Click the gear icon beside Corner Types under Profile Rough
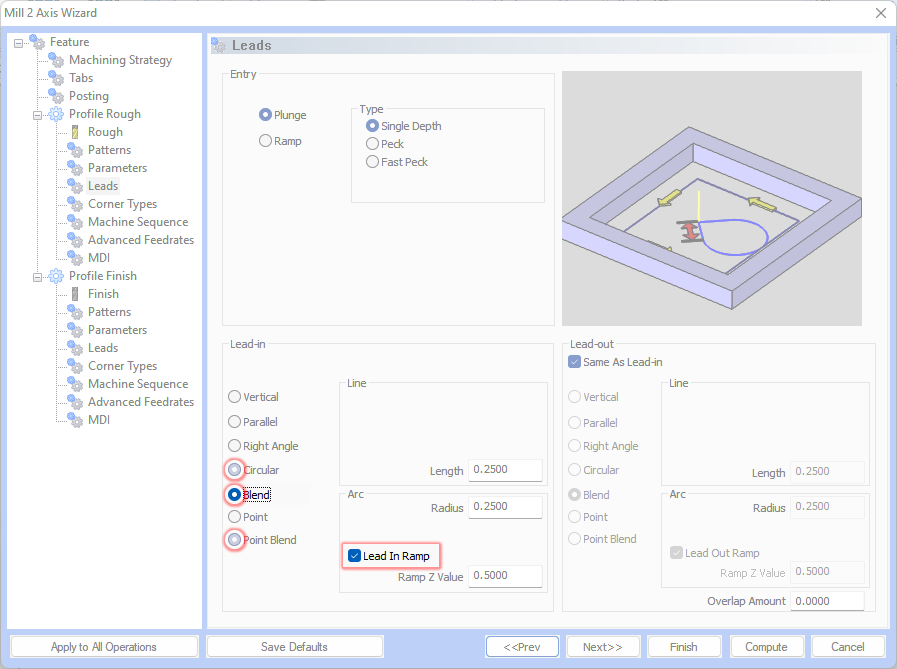This screenshot has height=669, width=897. coord(75,204)
